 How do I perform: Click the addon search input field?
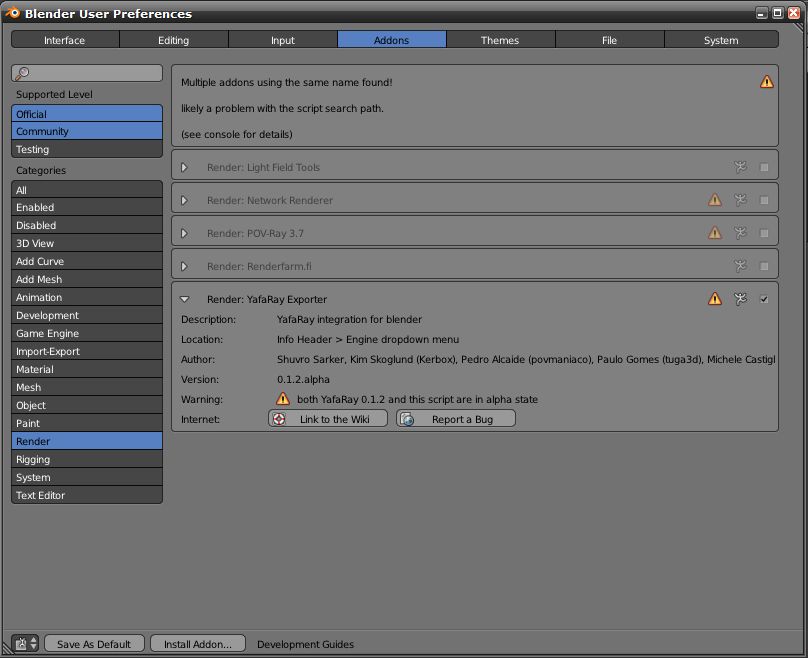[87, 73]
